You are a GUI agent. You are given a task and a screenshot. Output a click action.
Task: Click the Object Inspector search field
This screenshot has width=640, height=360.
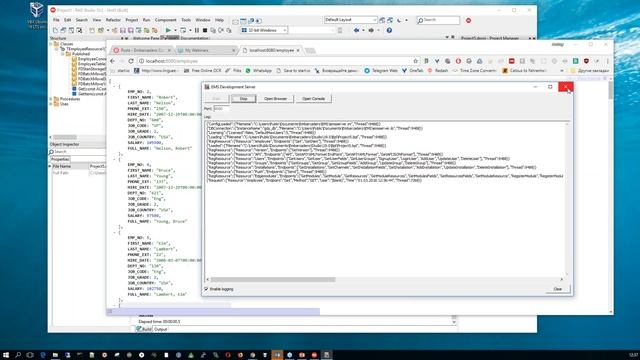pos(78,151)
